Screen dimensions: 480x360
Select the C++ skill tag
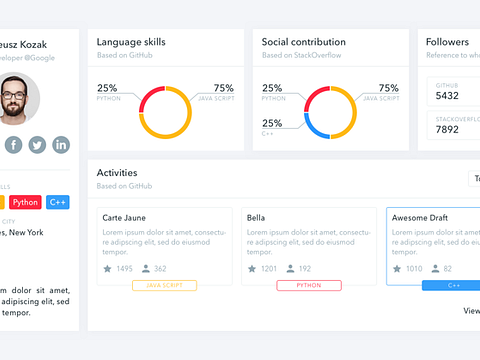click(58, 202)
